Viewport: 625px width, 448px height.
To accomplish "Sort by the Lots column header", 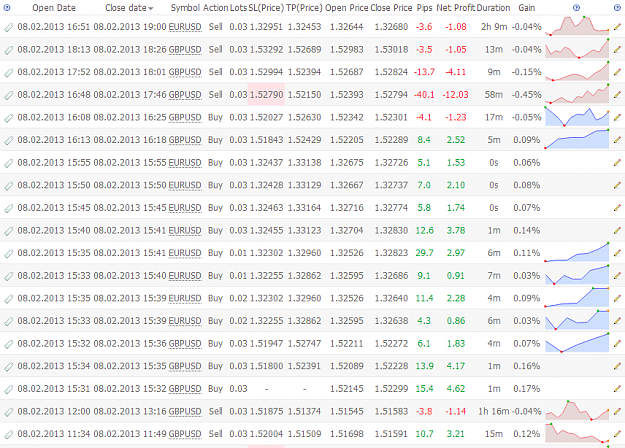I will click(x=238, y=8).
